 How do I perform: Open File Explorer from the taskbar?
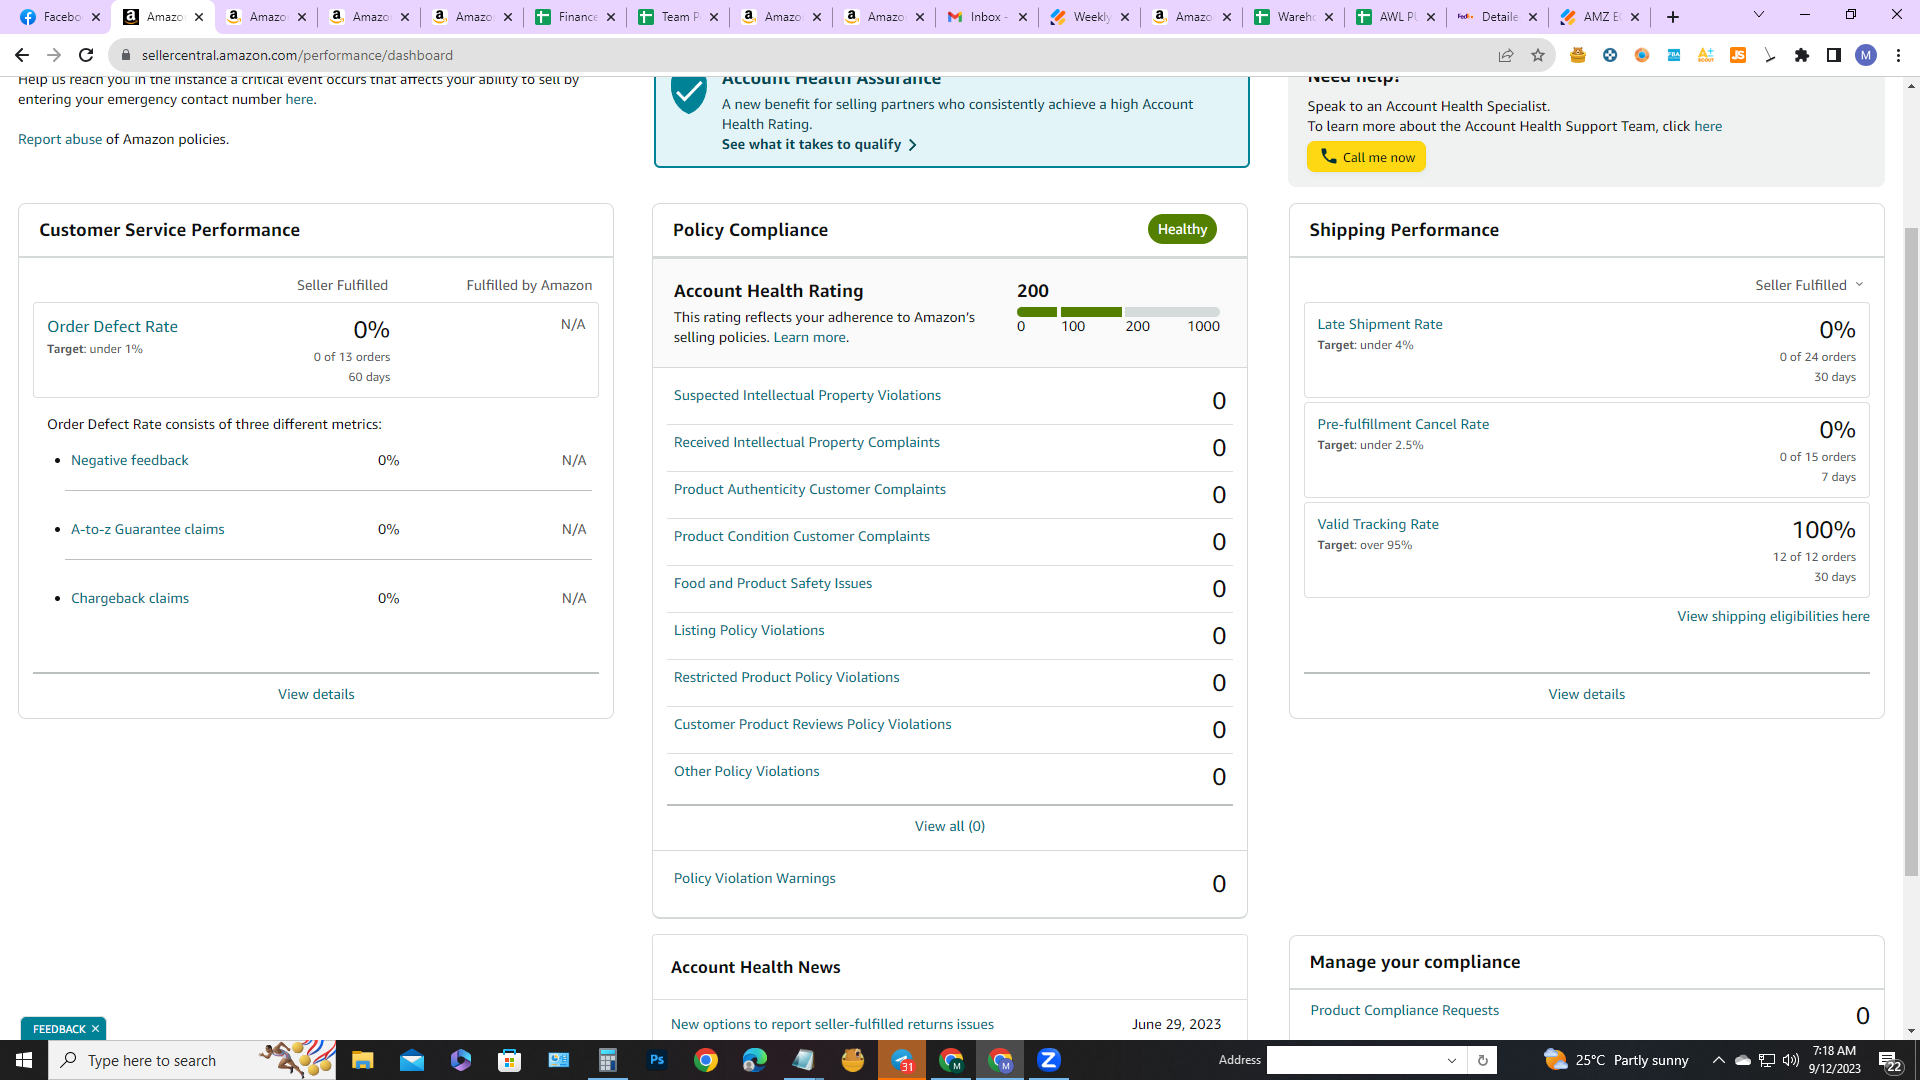[362, 1060]
